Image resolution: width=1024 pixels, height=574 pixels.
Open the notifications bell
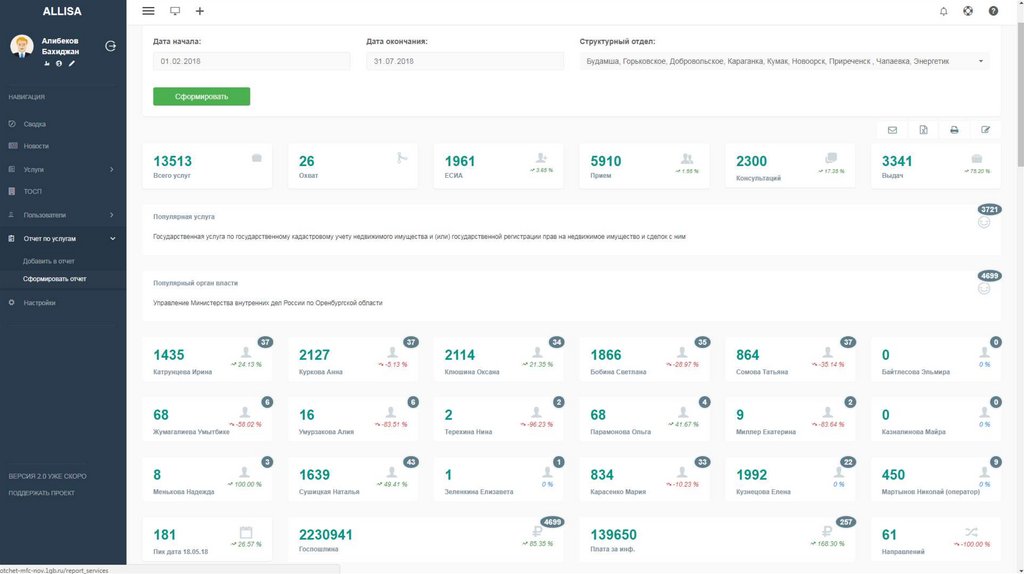[943, 11]
